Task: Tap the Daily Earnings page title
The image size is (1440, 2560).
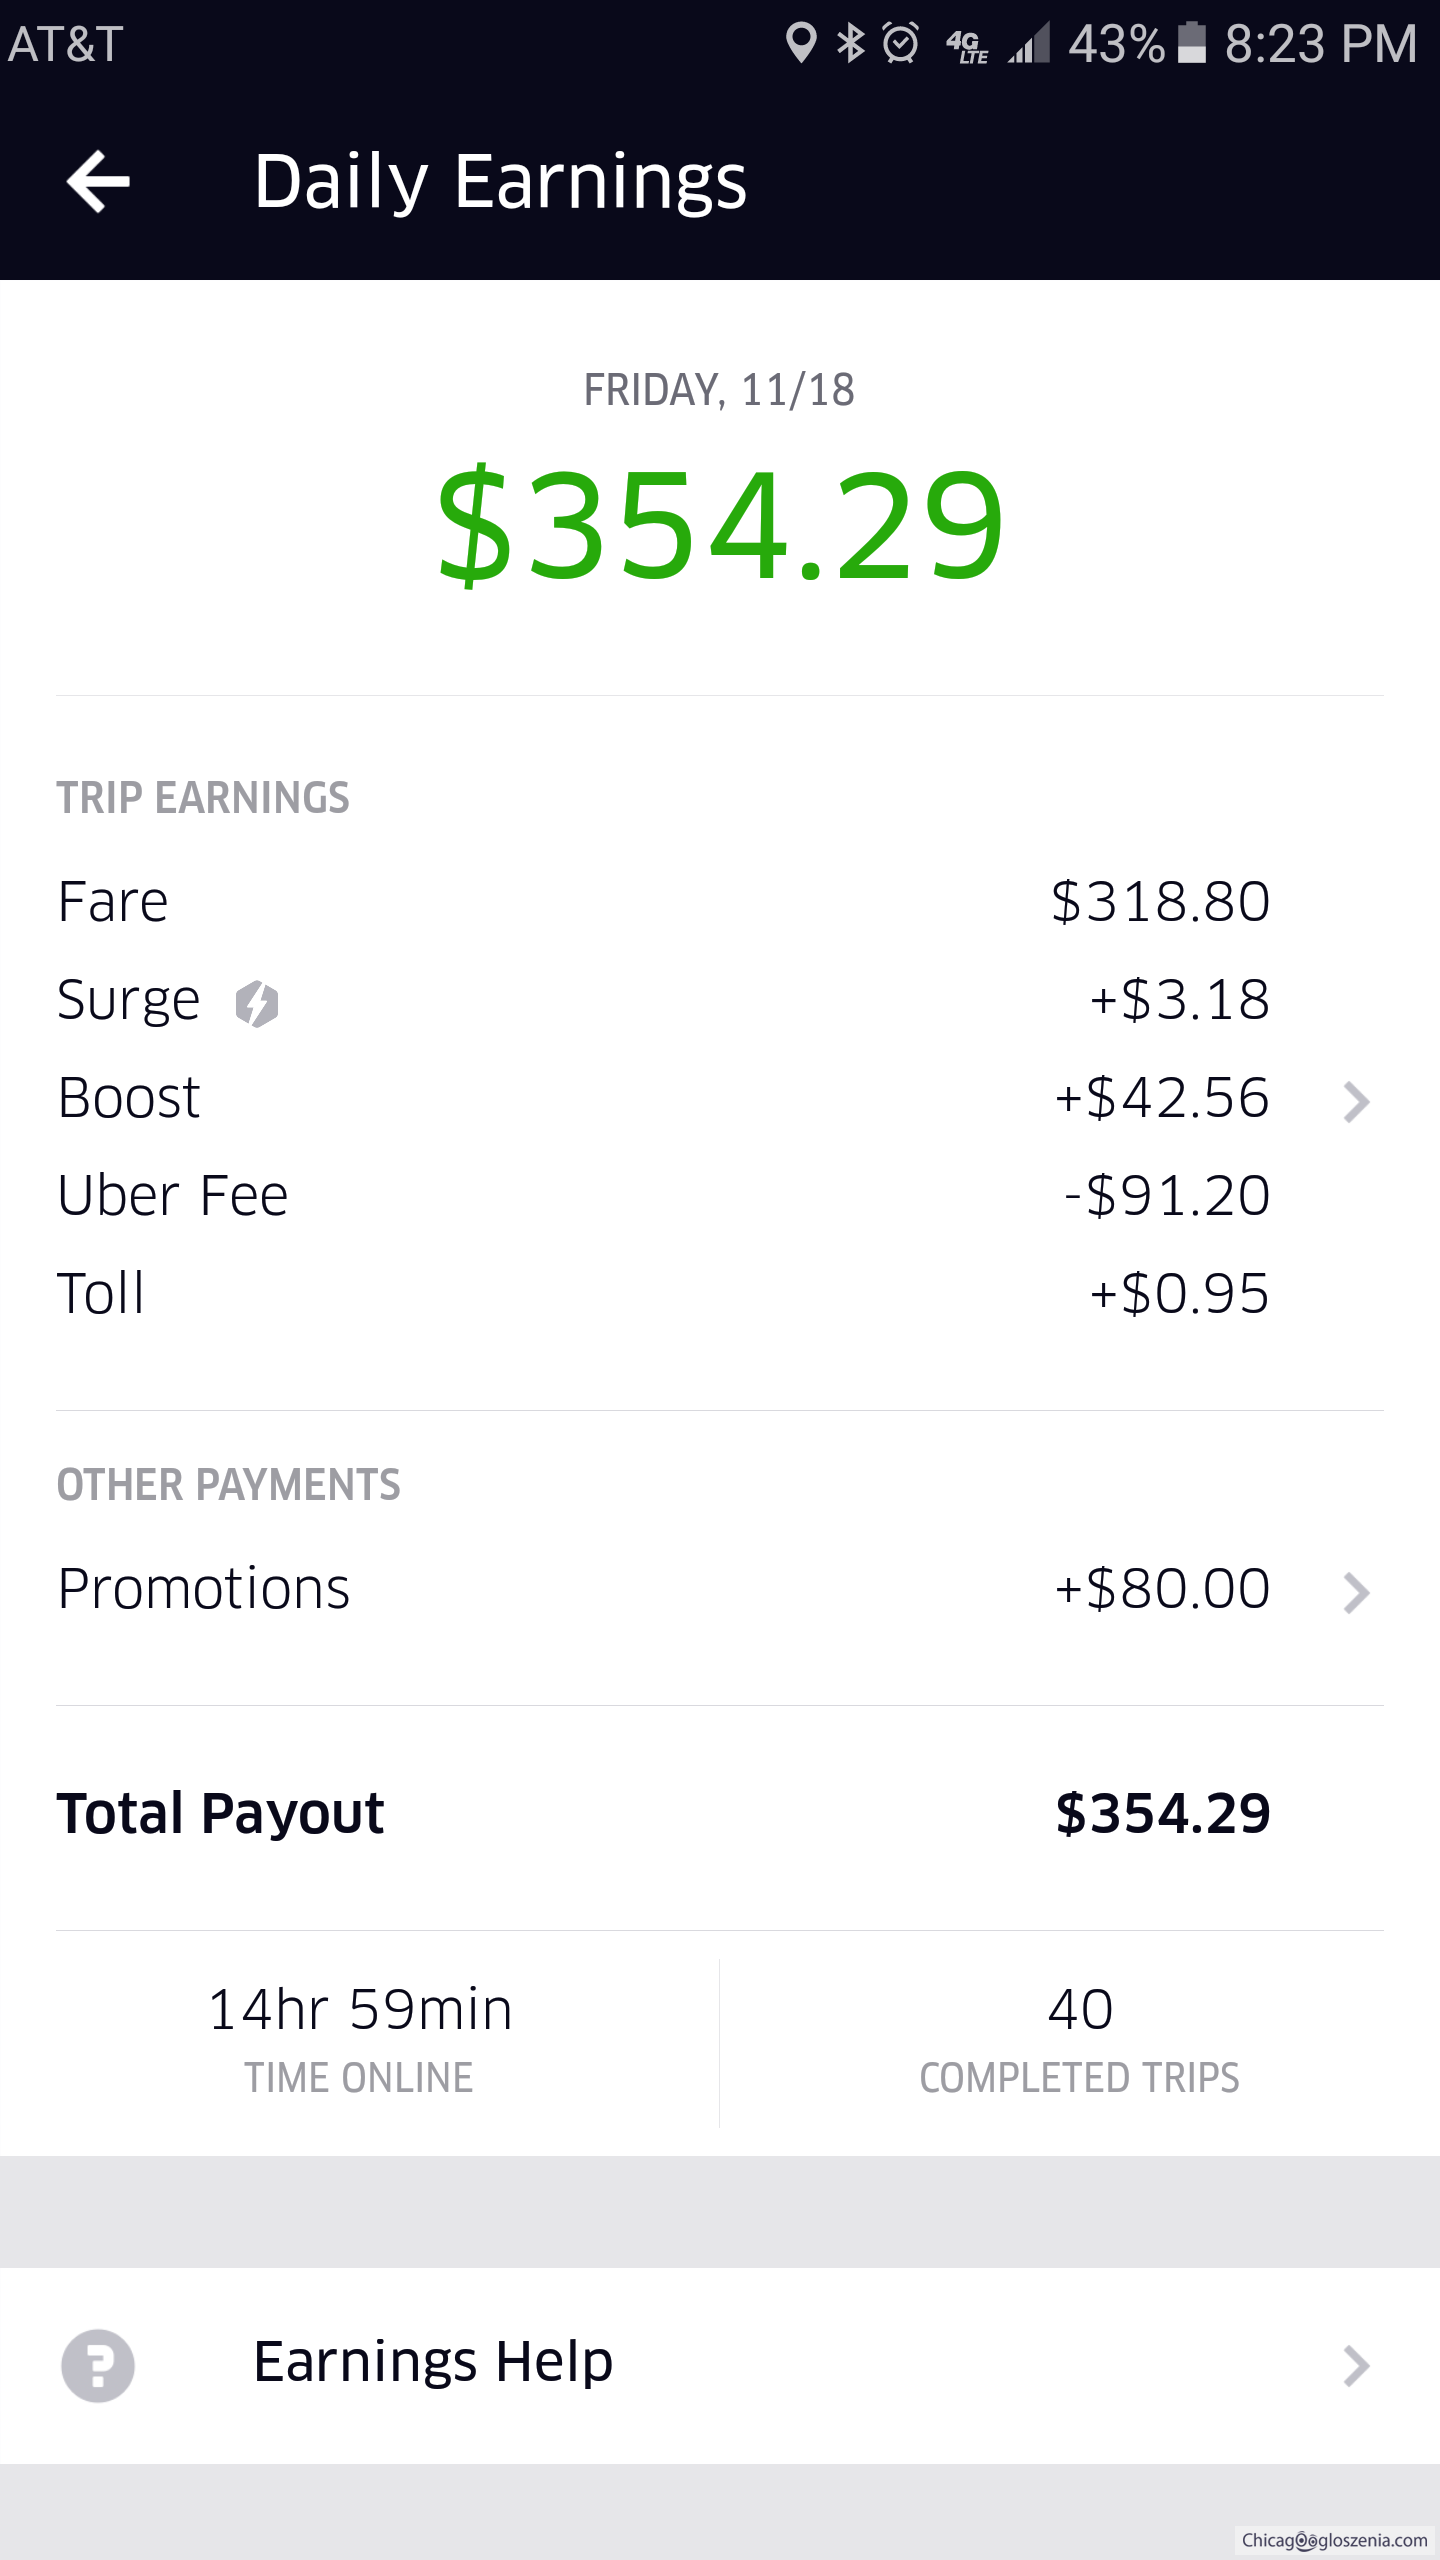Action: point(500,181)
